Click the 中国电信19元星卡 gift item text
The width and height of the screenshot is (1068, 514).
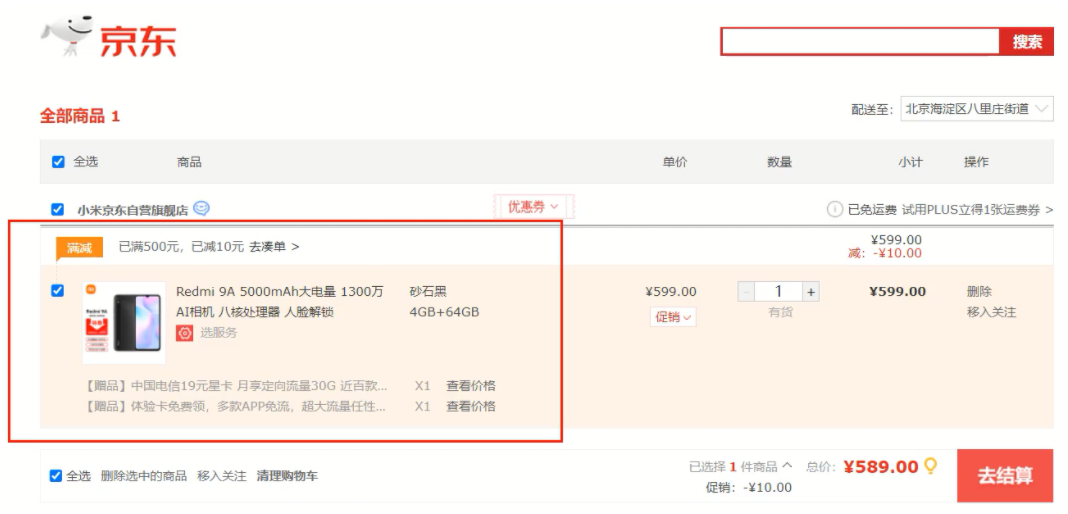[236, 386]
